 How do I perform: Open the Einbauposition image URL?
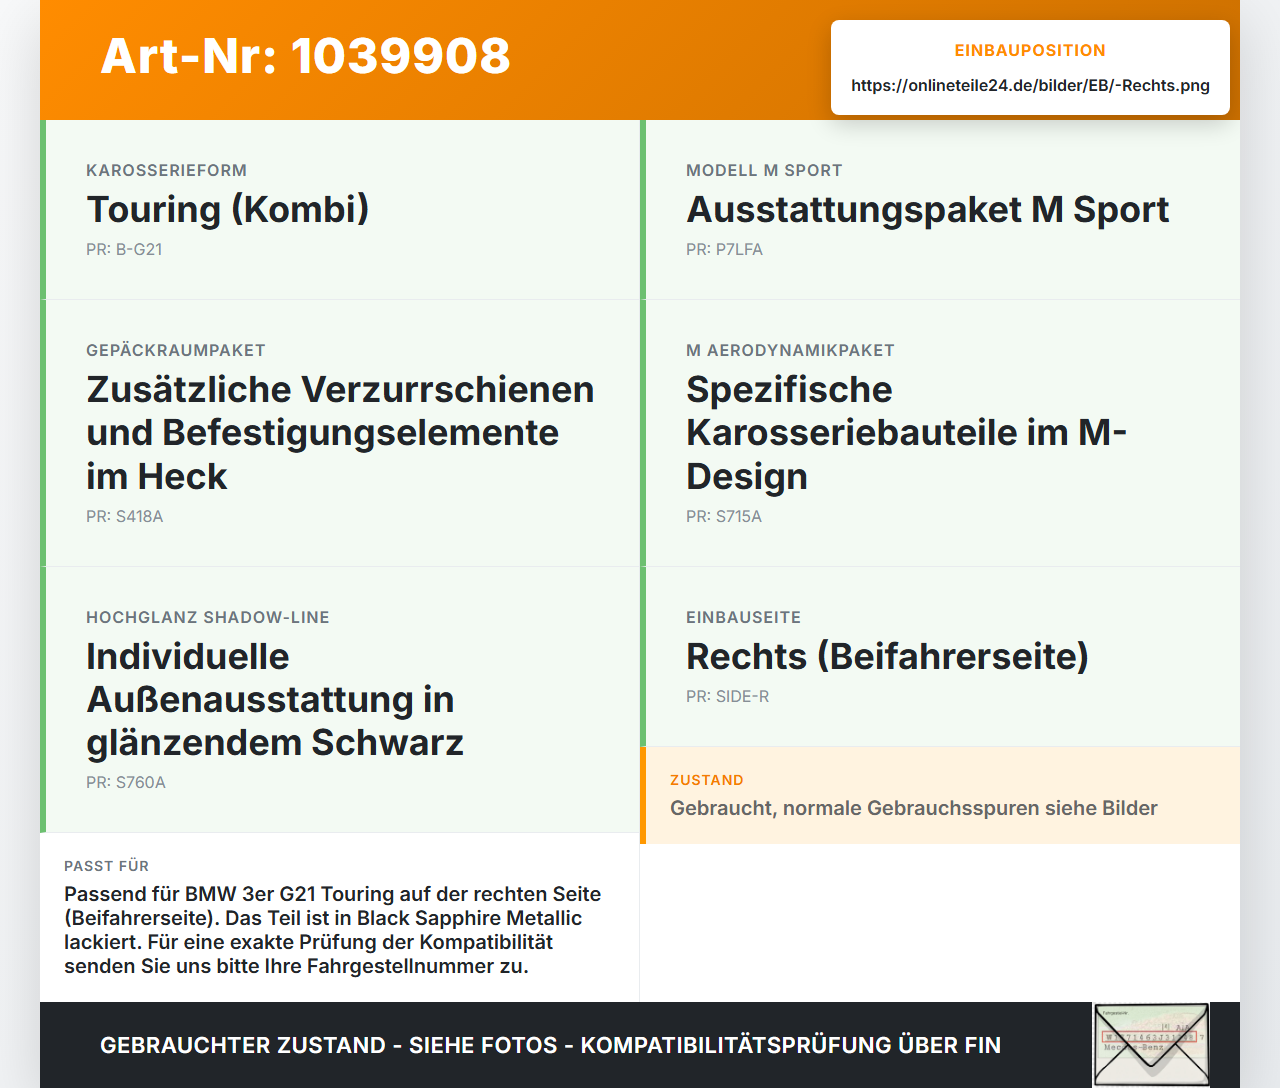[x=1030, y=86]
